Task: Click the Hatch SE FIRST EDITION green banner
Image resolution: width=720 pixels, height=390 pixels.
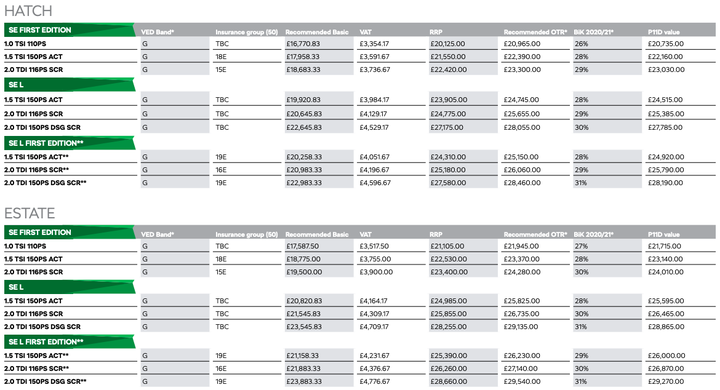Action: click(x=69, y=30)
